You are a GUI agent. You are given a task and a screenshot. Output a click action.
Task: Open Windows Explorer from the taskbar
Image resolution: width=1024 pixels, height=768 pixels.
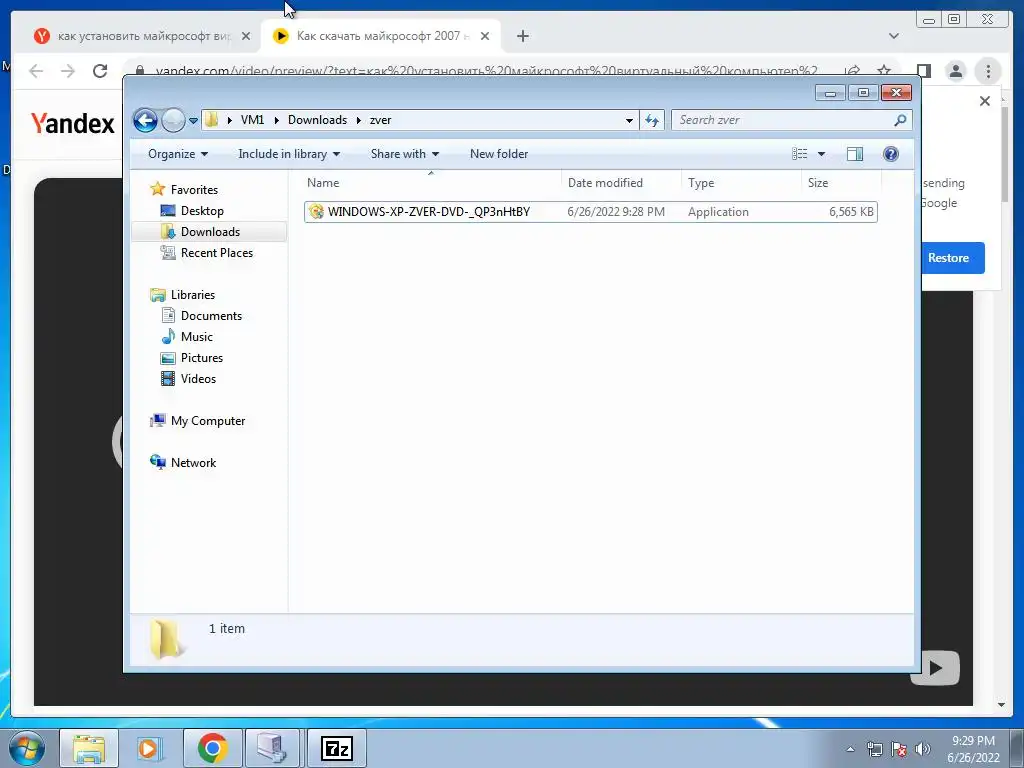tap(89, 748)
